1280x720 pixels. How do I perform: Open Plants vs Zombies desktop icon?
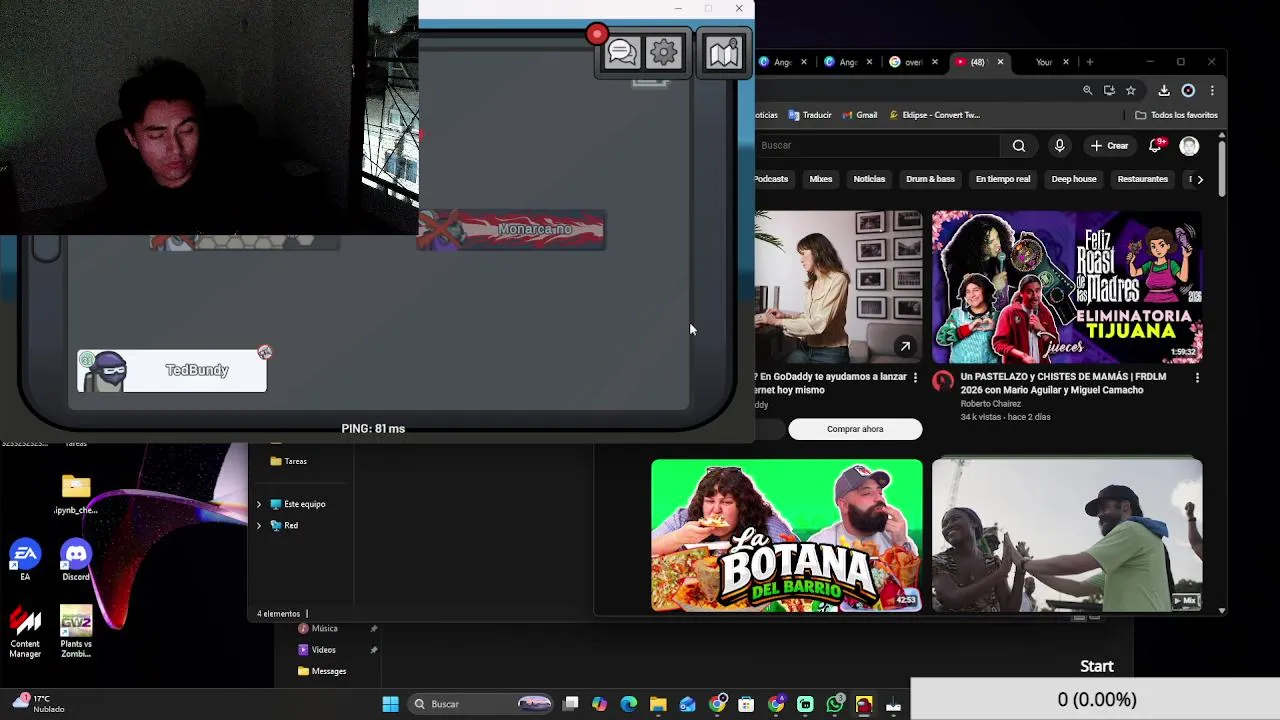pos(76,632)
